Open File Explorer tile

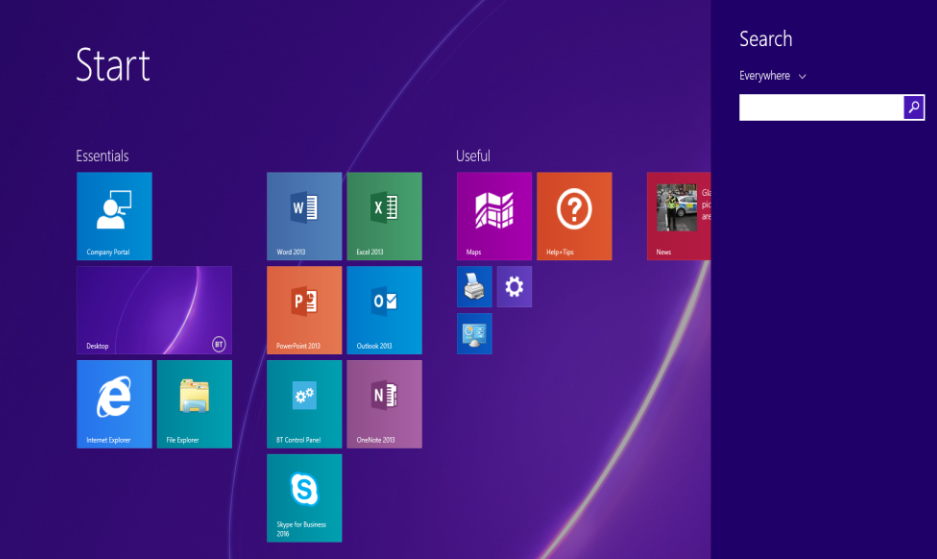point(194,404)
